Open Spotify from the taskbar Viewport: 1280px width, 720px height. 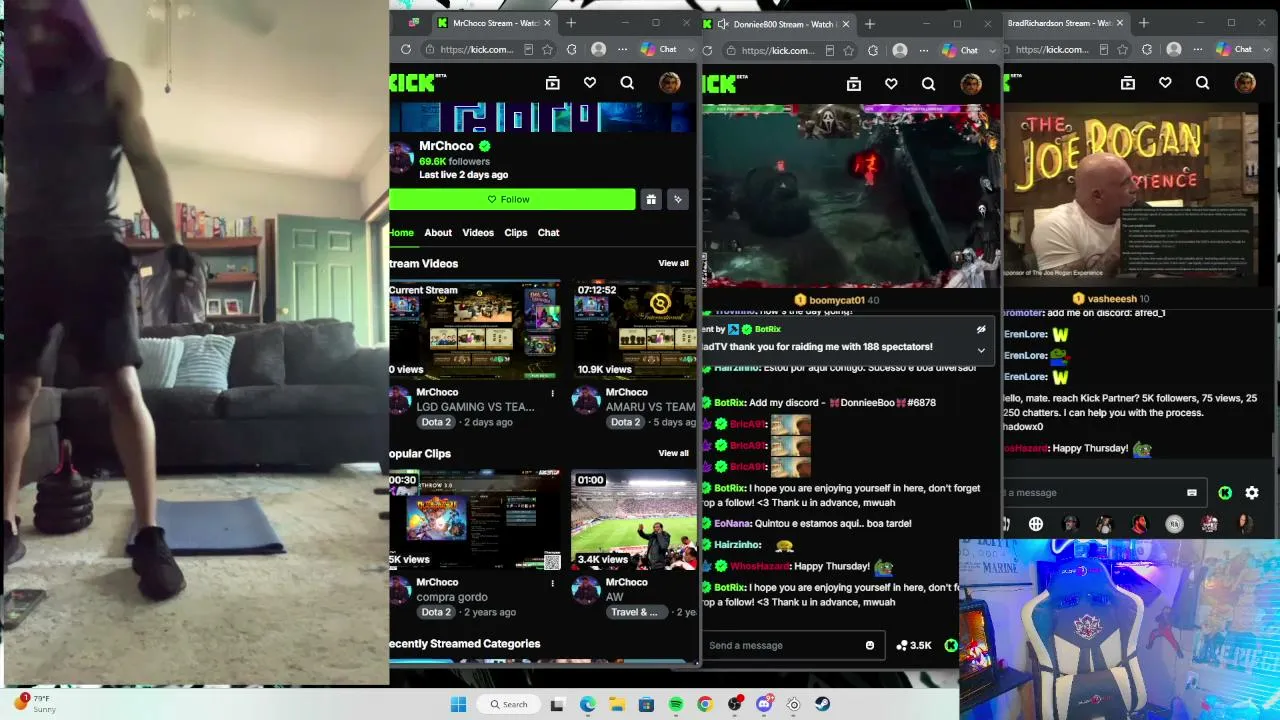pos(676,704)
